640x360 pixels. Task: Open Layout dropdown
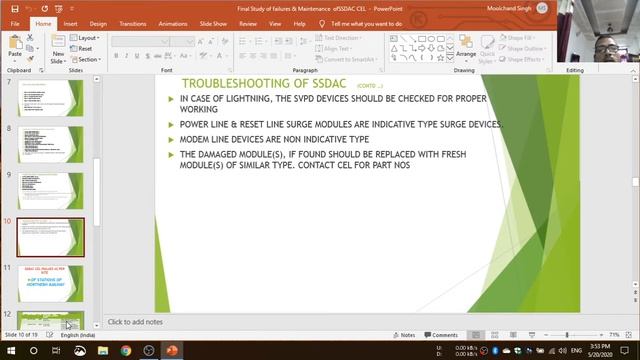(85, 38)
